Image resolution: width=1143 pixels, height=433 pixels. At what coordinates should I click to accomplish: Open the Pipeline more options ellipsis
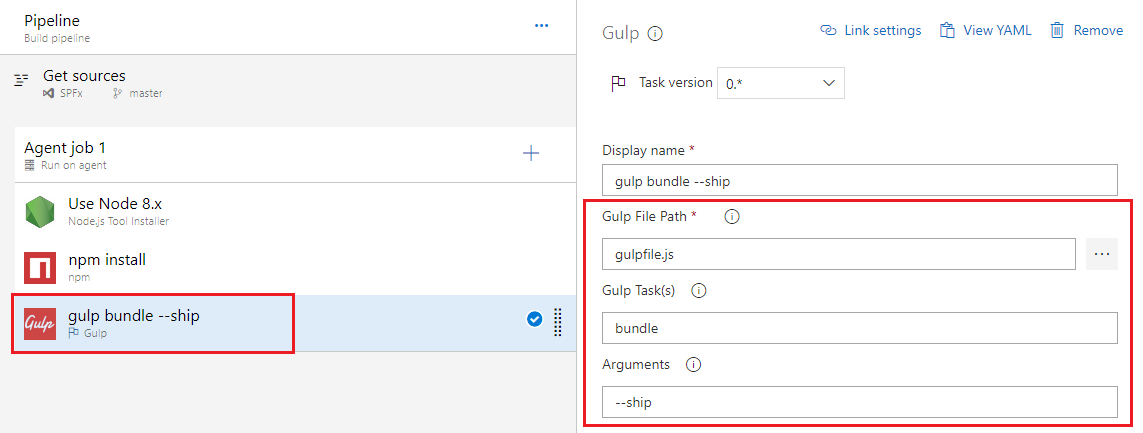[541, 26]
